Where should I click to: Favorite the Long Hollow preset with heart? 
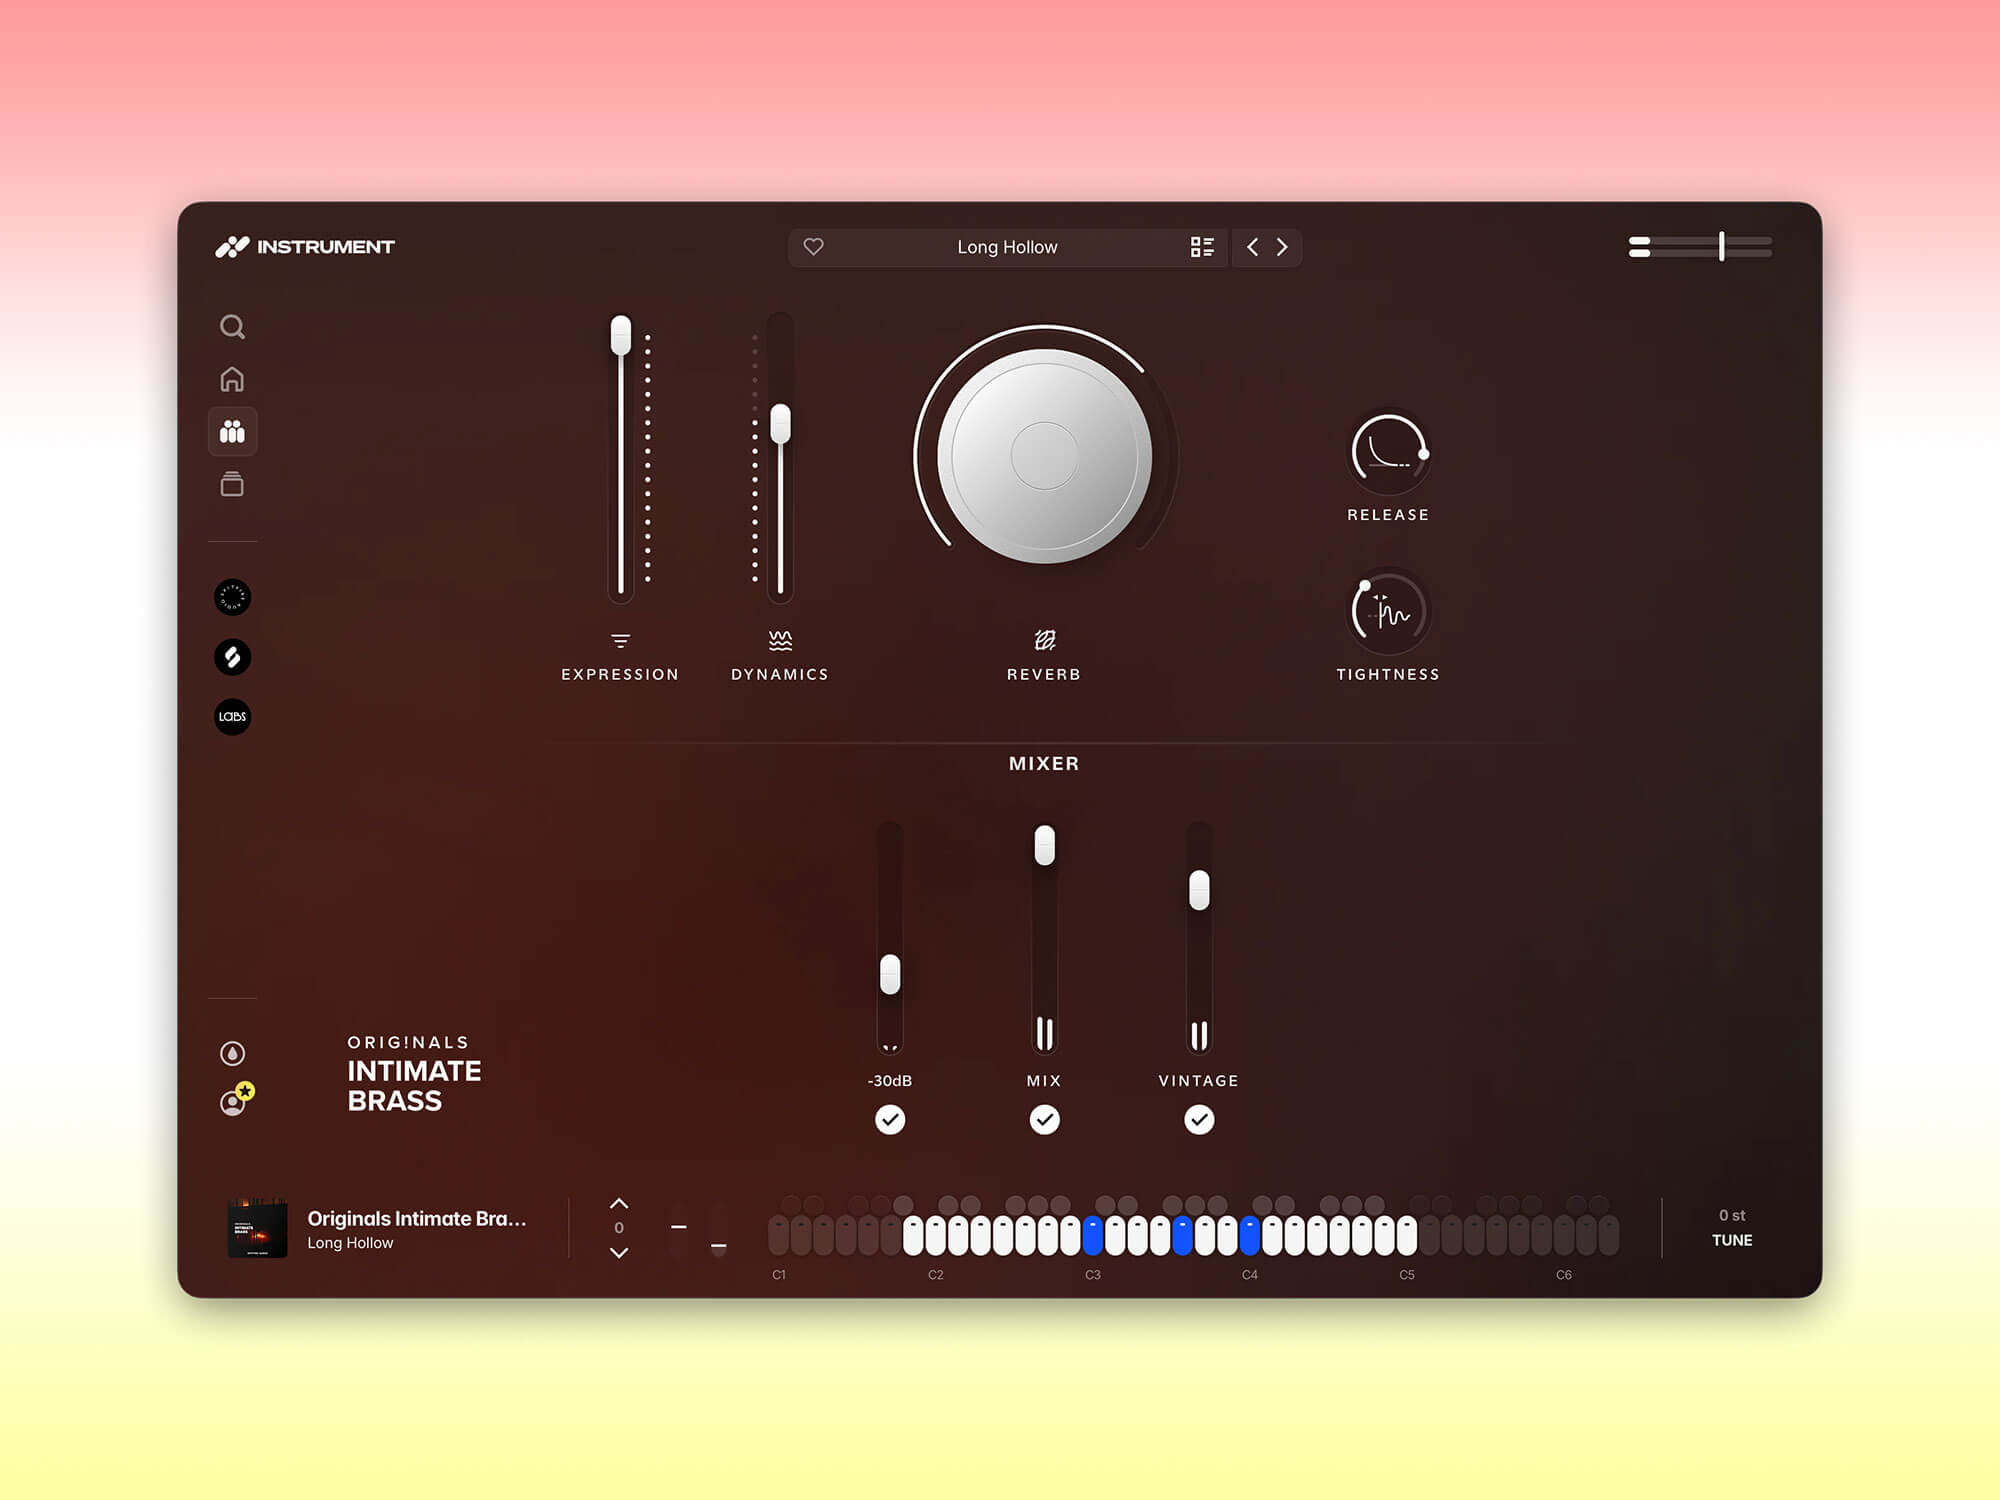point(814,247)
